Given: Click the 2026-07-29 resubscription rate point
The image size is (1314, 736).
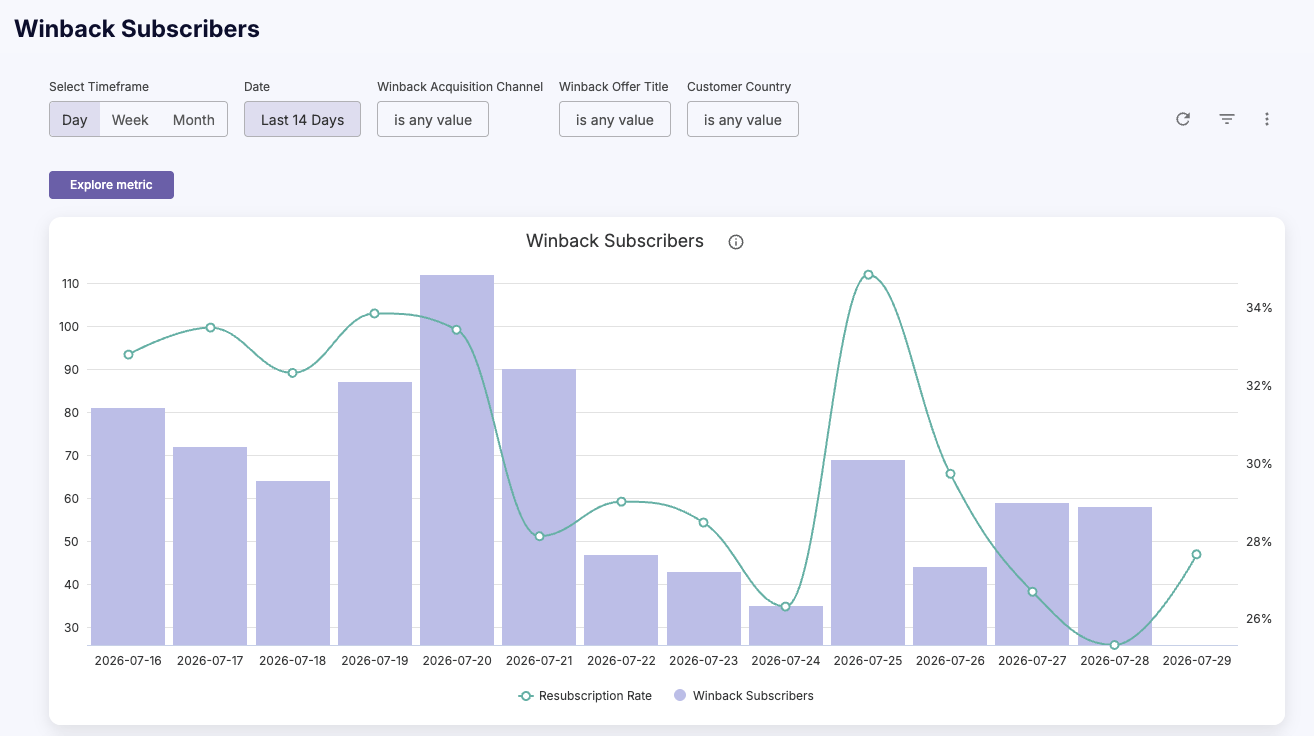Looking at the screenshot, I should tap(1196, 554).
